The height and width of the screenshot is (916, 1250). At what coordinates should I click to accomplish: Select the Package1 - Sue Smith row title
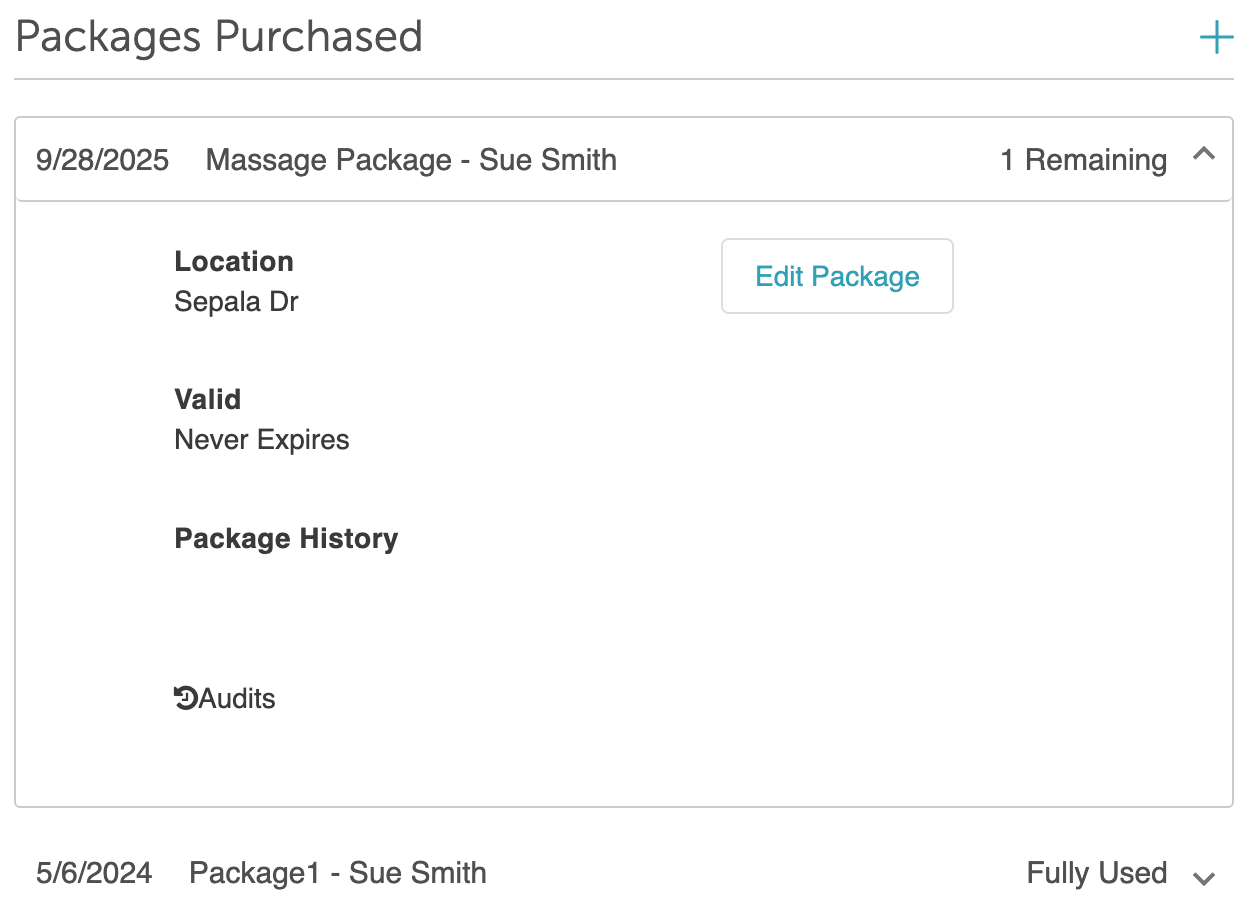[x=338, y=873]
